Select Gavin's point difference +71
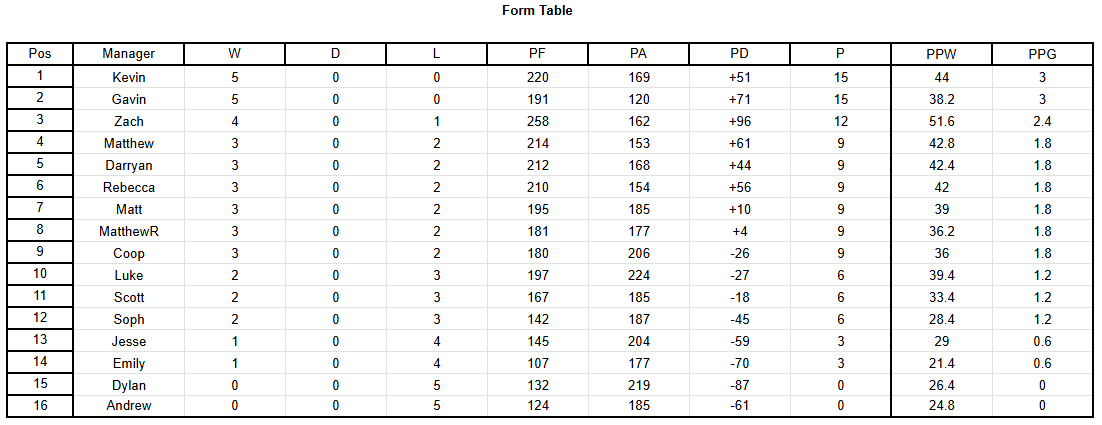The image size is (1102, 425). tap(739, 99)
